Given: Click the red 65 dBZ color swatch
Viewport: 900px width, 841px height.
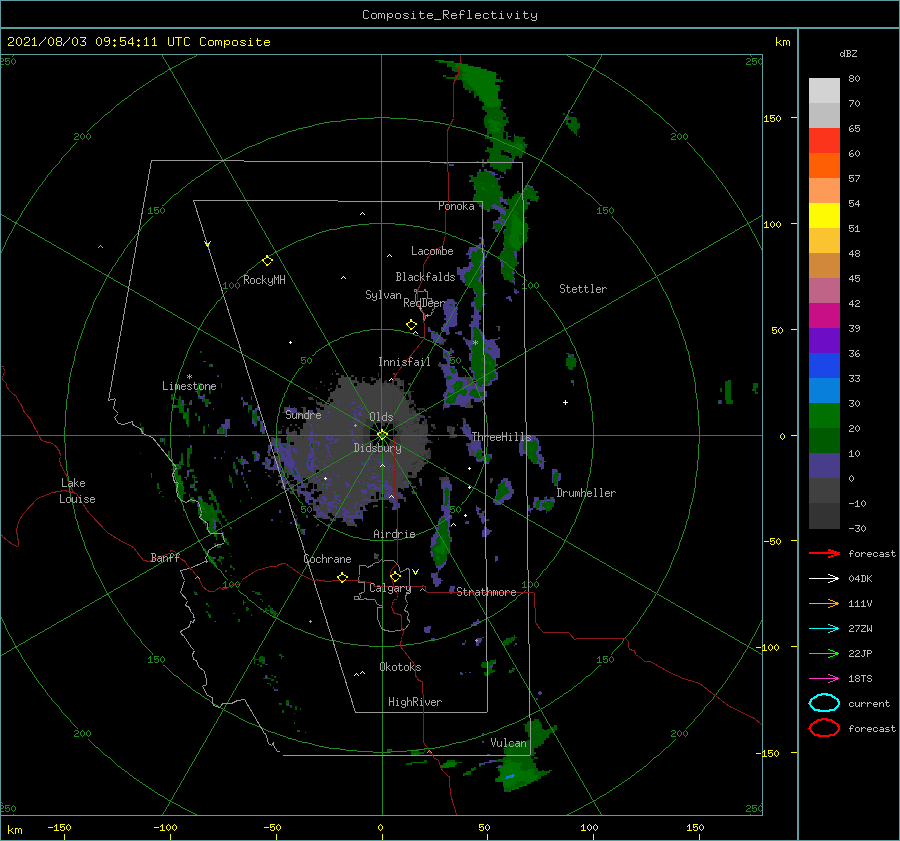Looking at the screenshot, I should (824, 141).
